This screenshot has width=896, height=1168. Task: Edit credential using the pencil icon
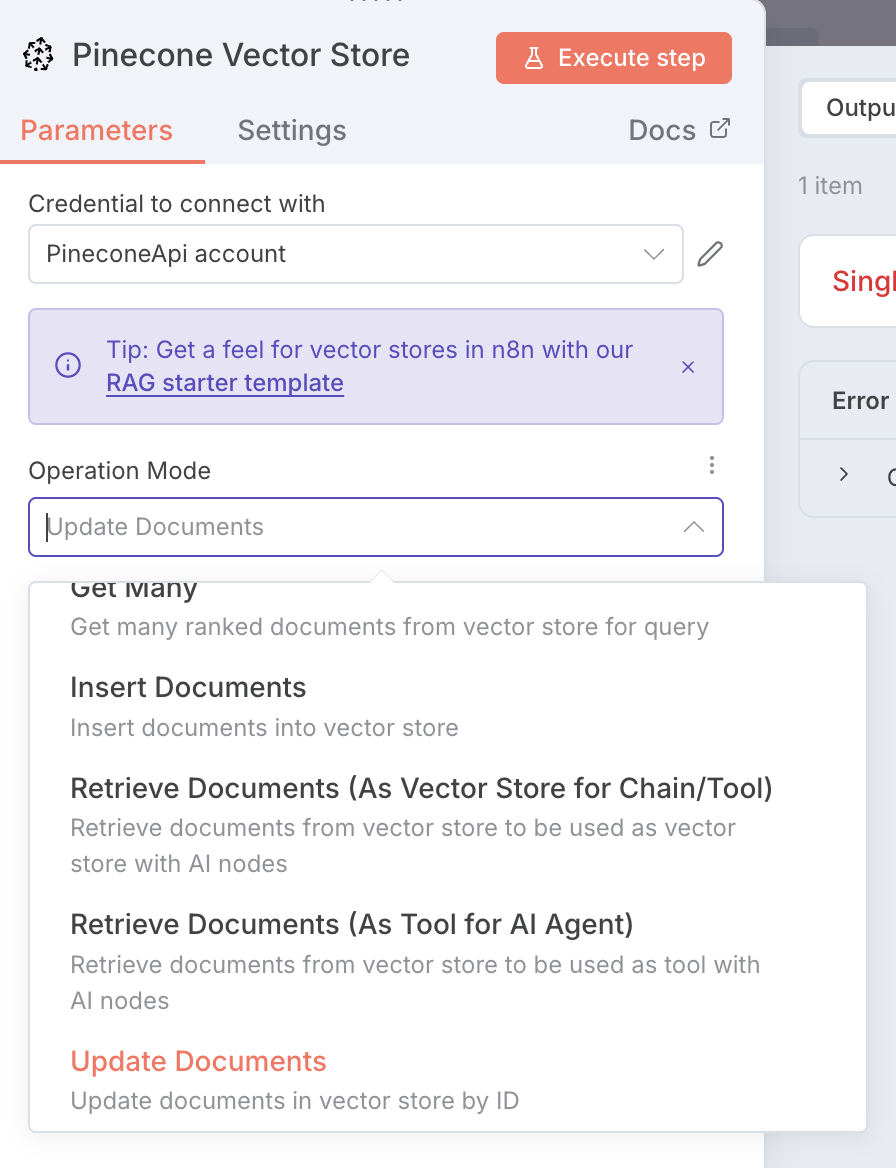click(x=710, y=254)
